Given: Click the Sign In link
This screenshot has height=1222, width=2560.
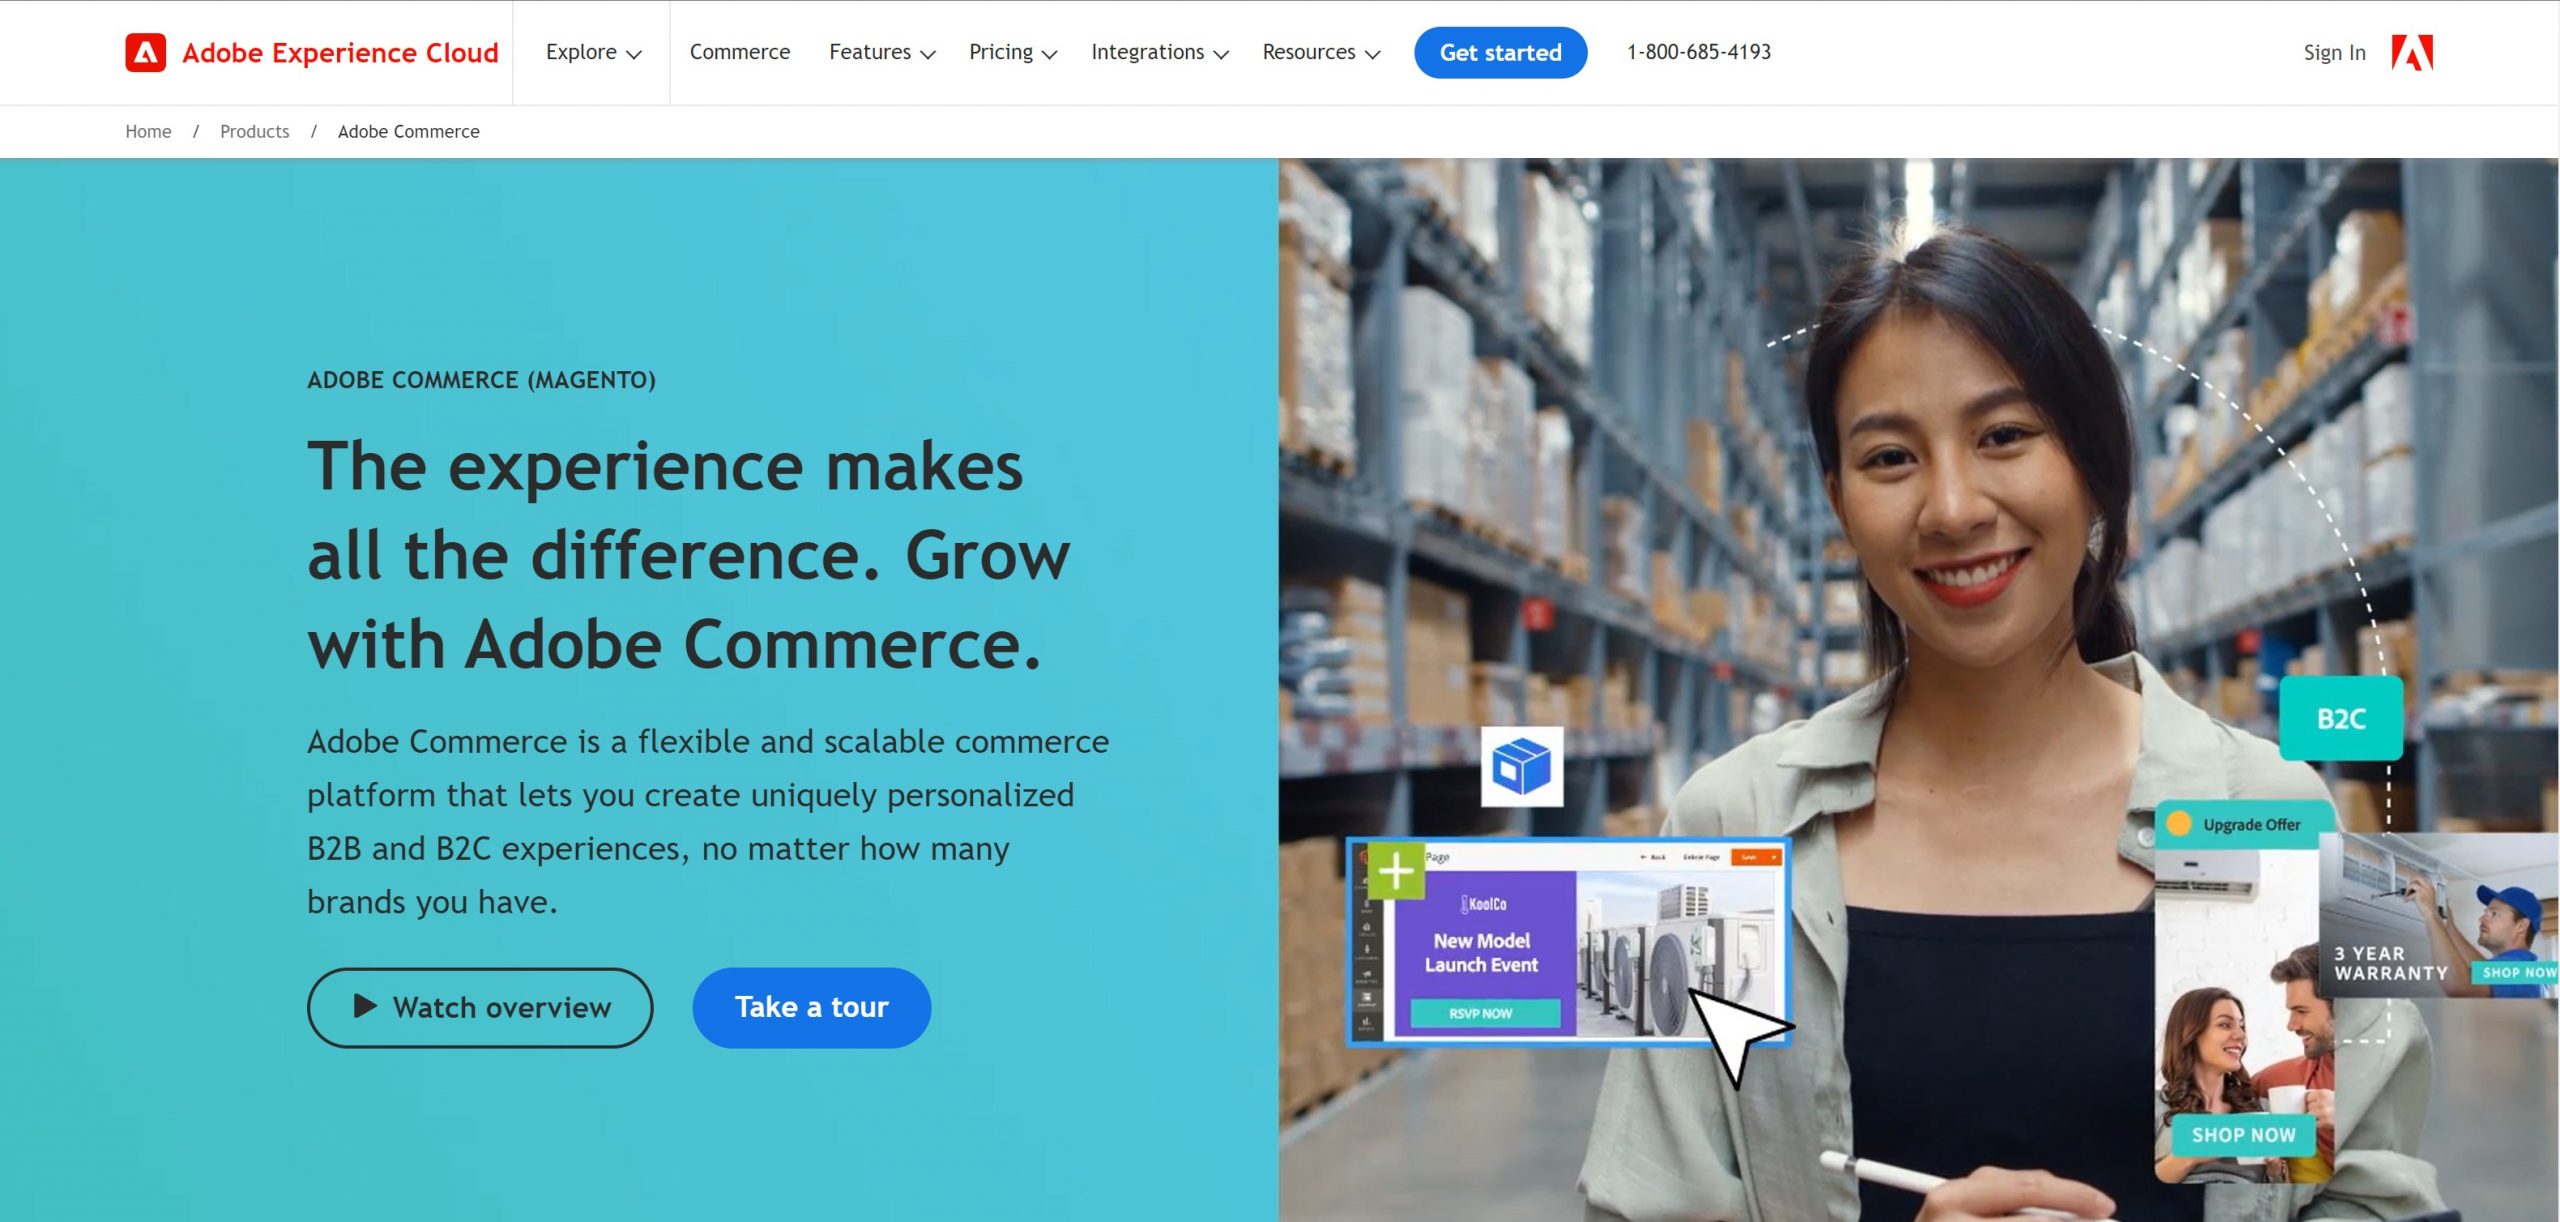Looking at the screenshot, I should [2334, 52].
